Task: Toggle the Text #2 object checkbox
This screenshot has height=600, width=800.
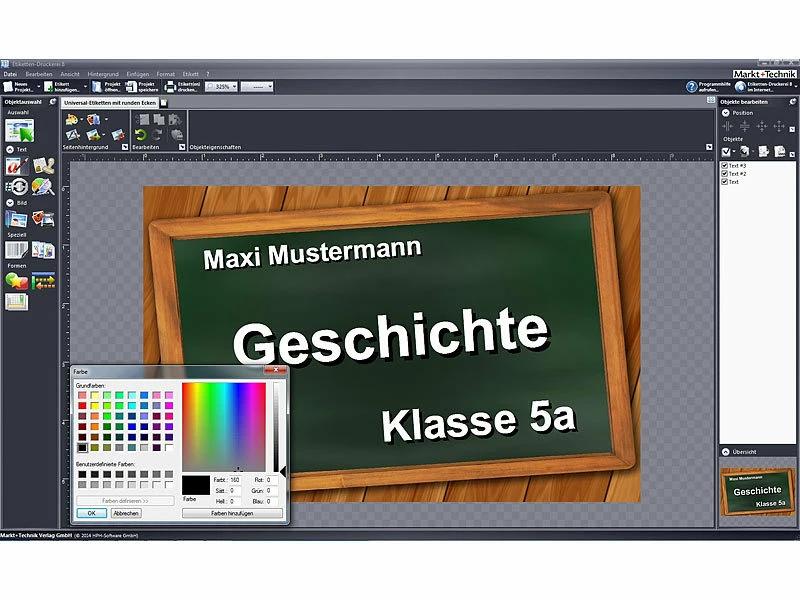Action: click(724, 173)
